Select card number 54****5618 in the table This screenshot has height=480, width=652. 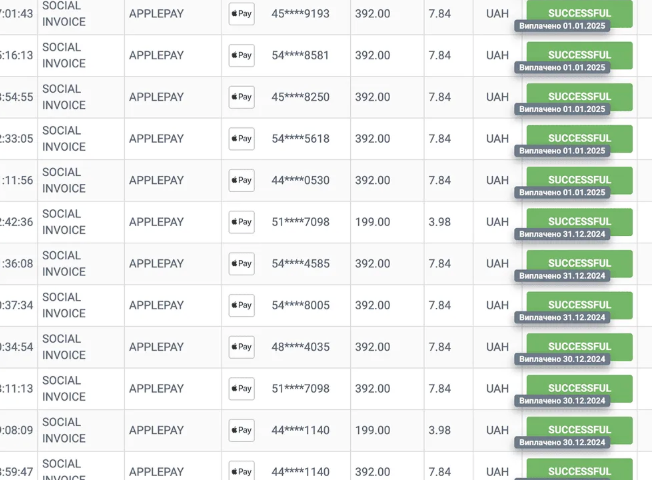300,139
